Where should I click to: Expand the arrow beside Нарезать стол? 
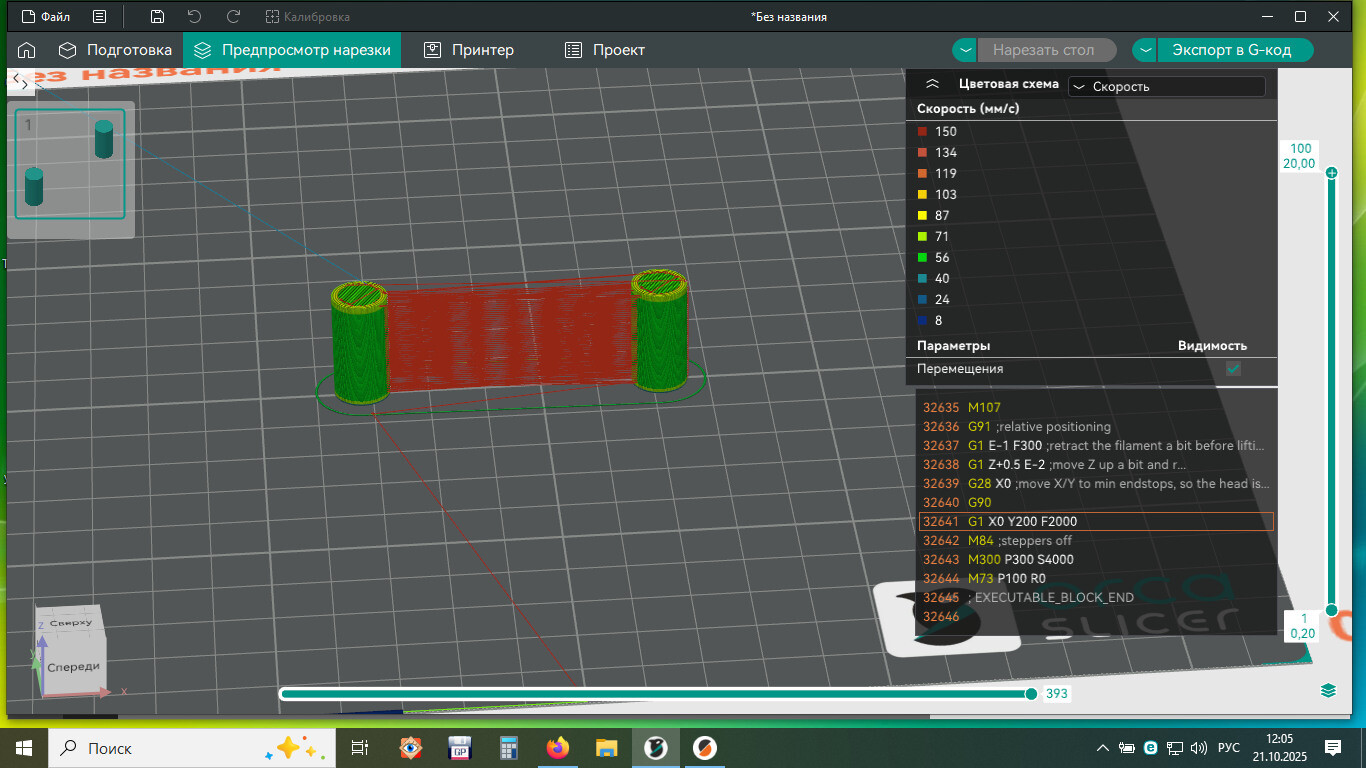pyautogui.click(x=964, y=50)
